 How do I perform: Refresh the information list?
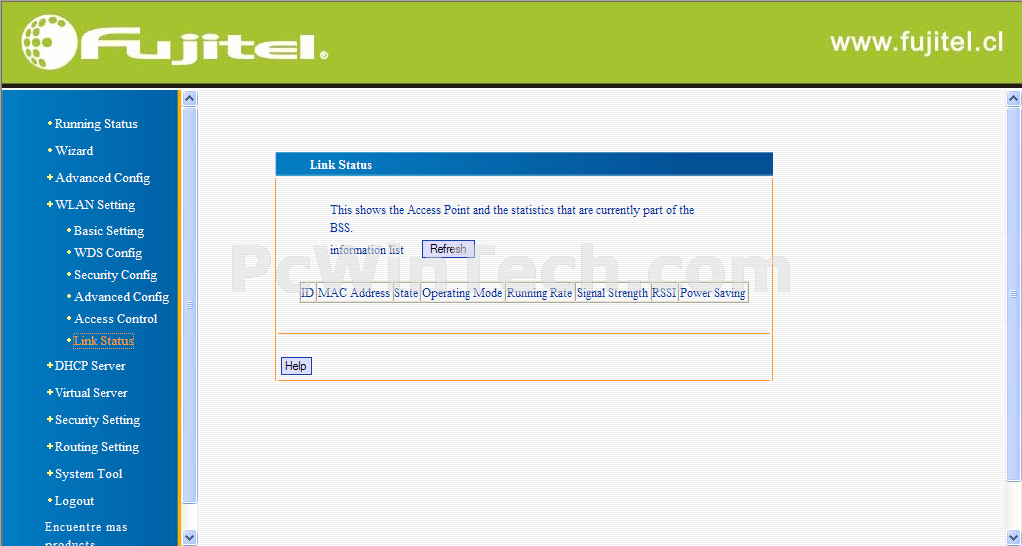[448, 249]
